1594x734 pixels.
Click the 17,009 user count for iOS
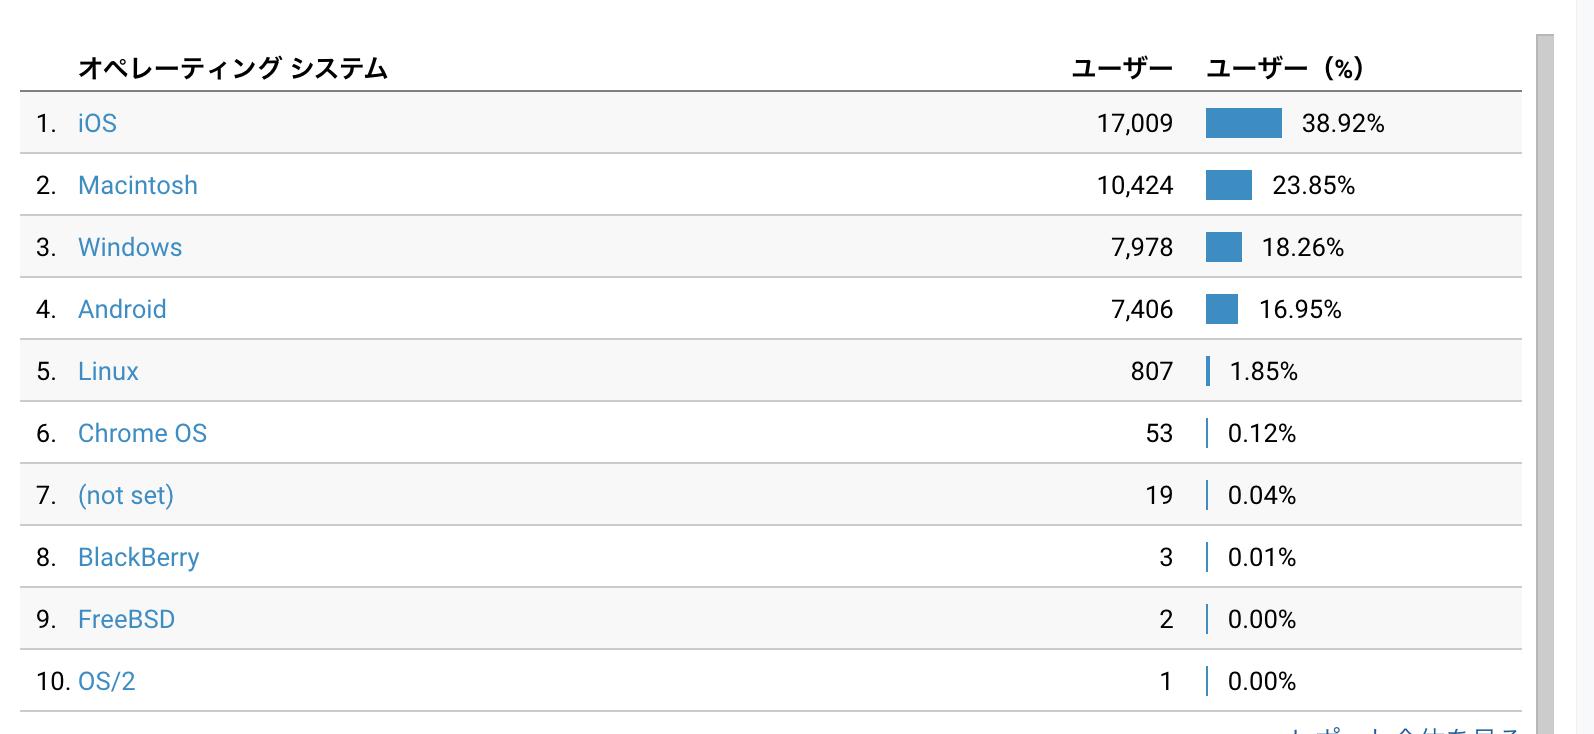[x=1134, y=123]
